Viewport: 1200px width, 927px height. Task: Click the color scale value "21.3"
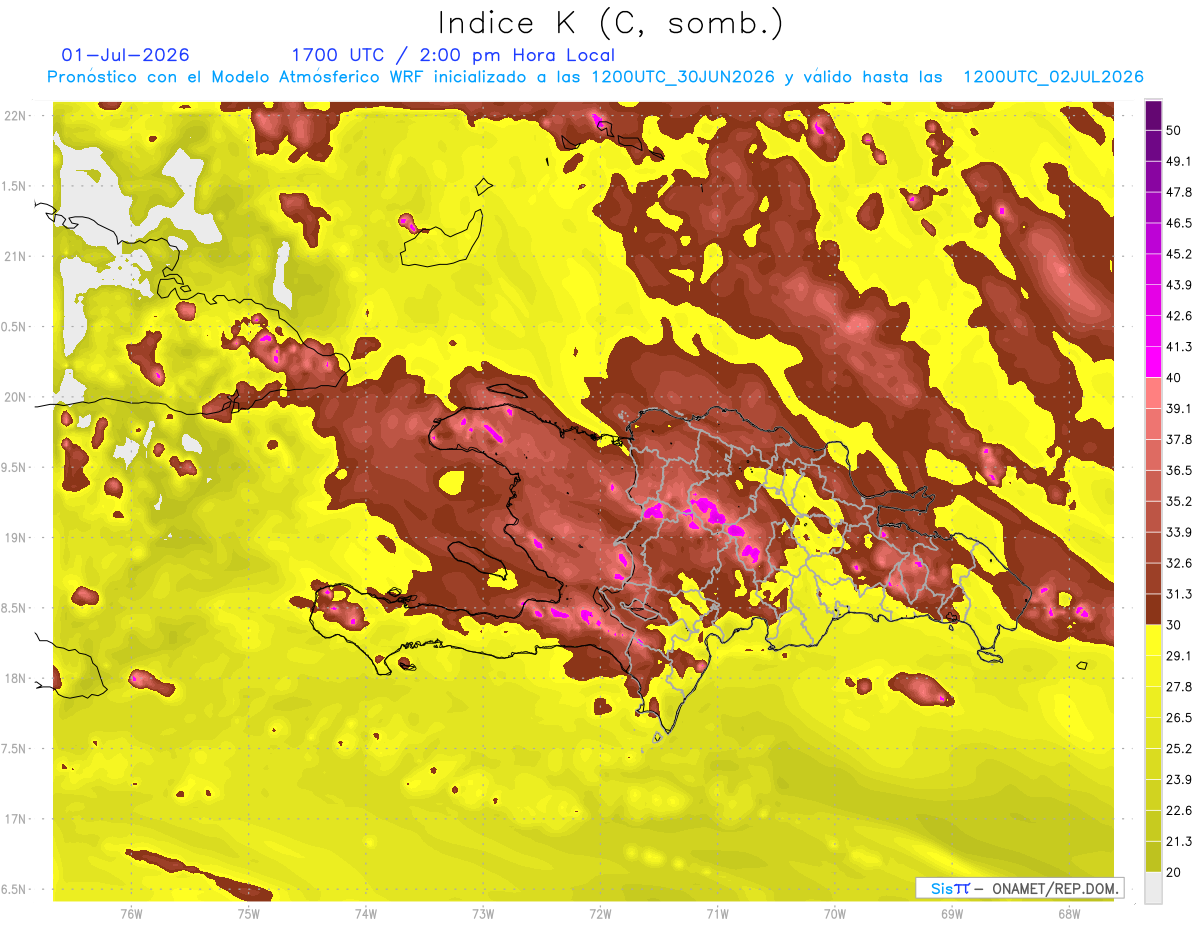click(1179, 841)
